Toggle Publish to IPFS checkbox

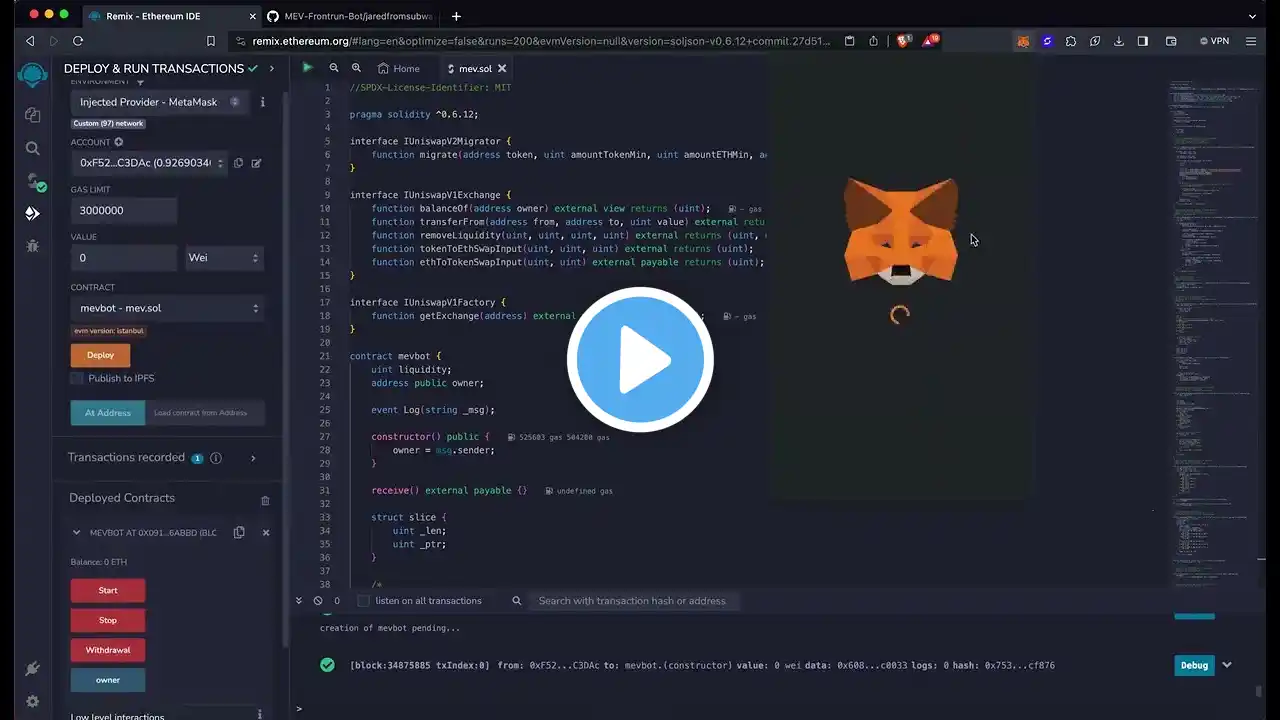pos(77,378)
